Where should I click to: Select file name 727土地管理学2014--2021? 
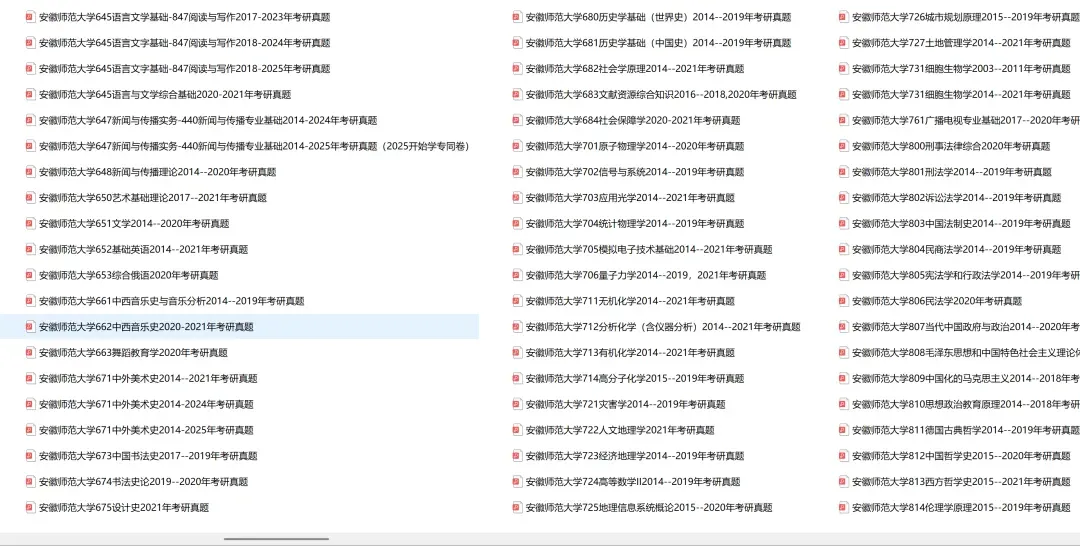click(x=961, y=43)
